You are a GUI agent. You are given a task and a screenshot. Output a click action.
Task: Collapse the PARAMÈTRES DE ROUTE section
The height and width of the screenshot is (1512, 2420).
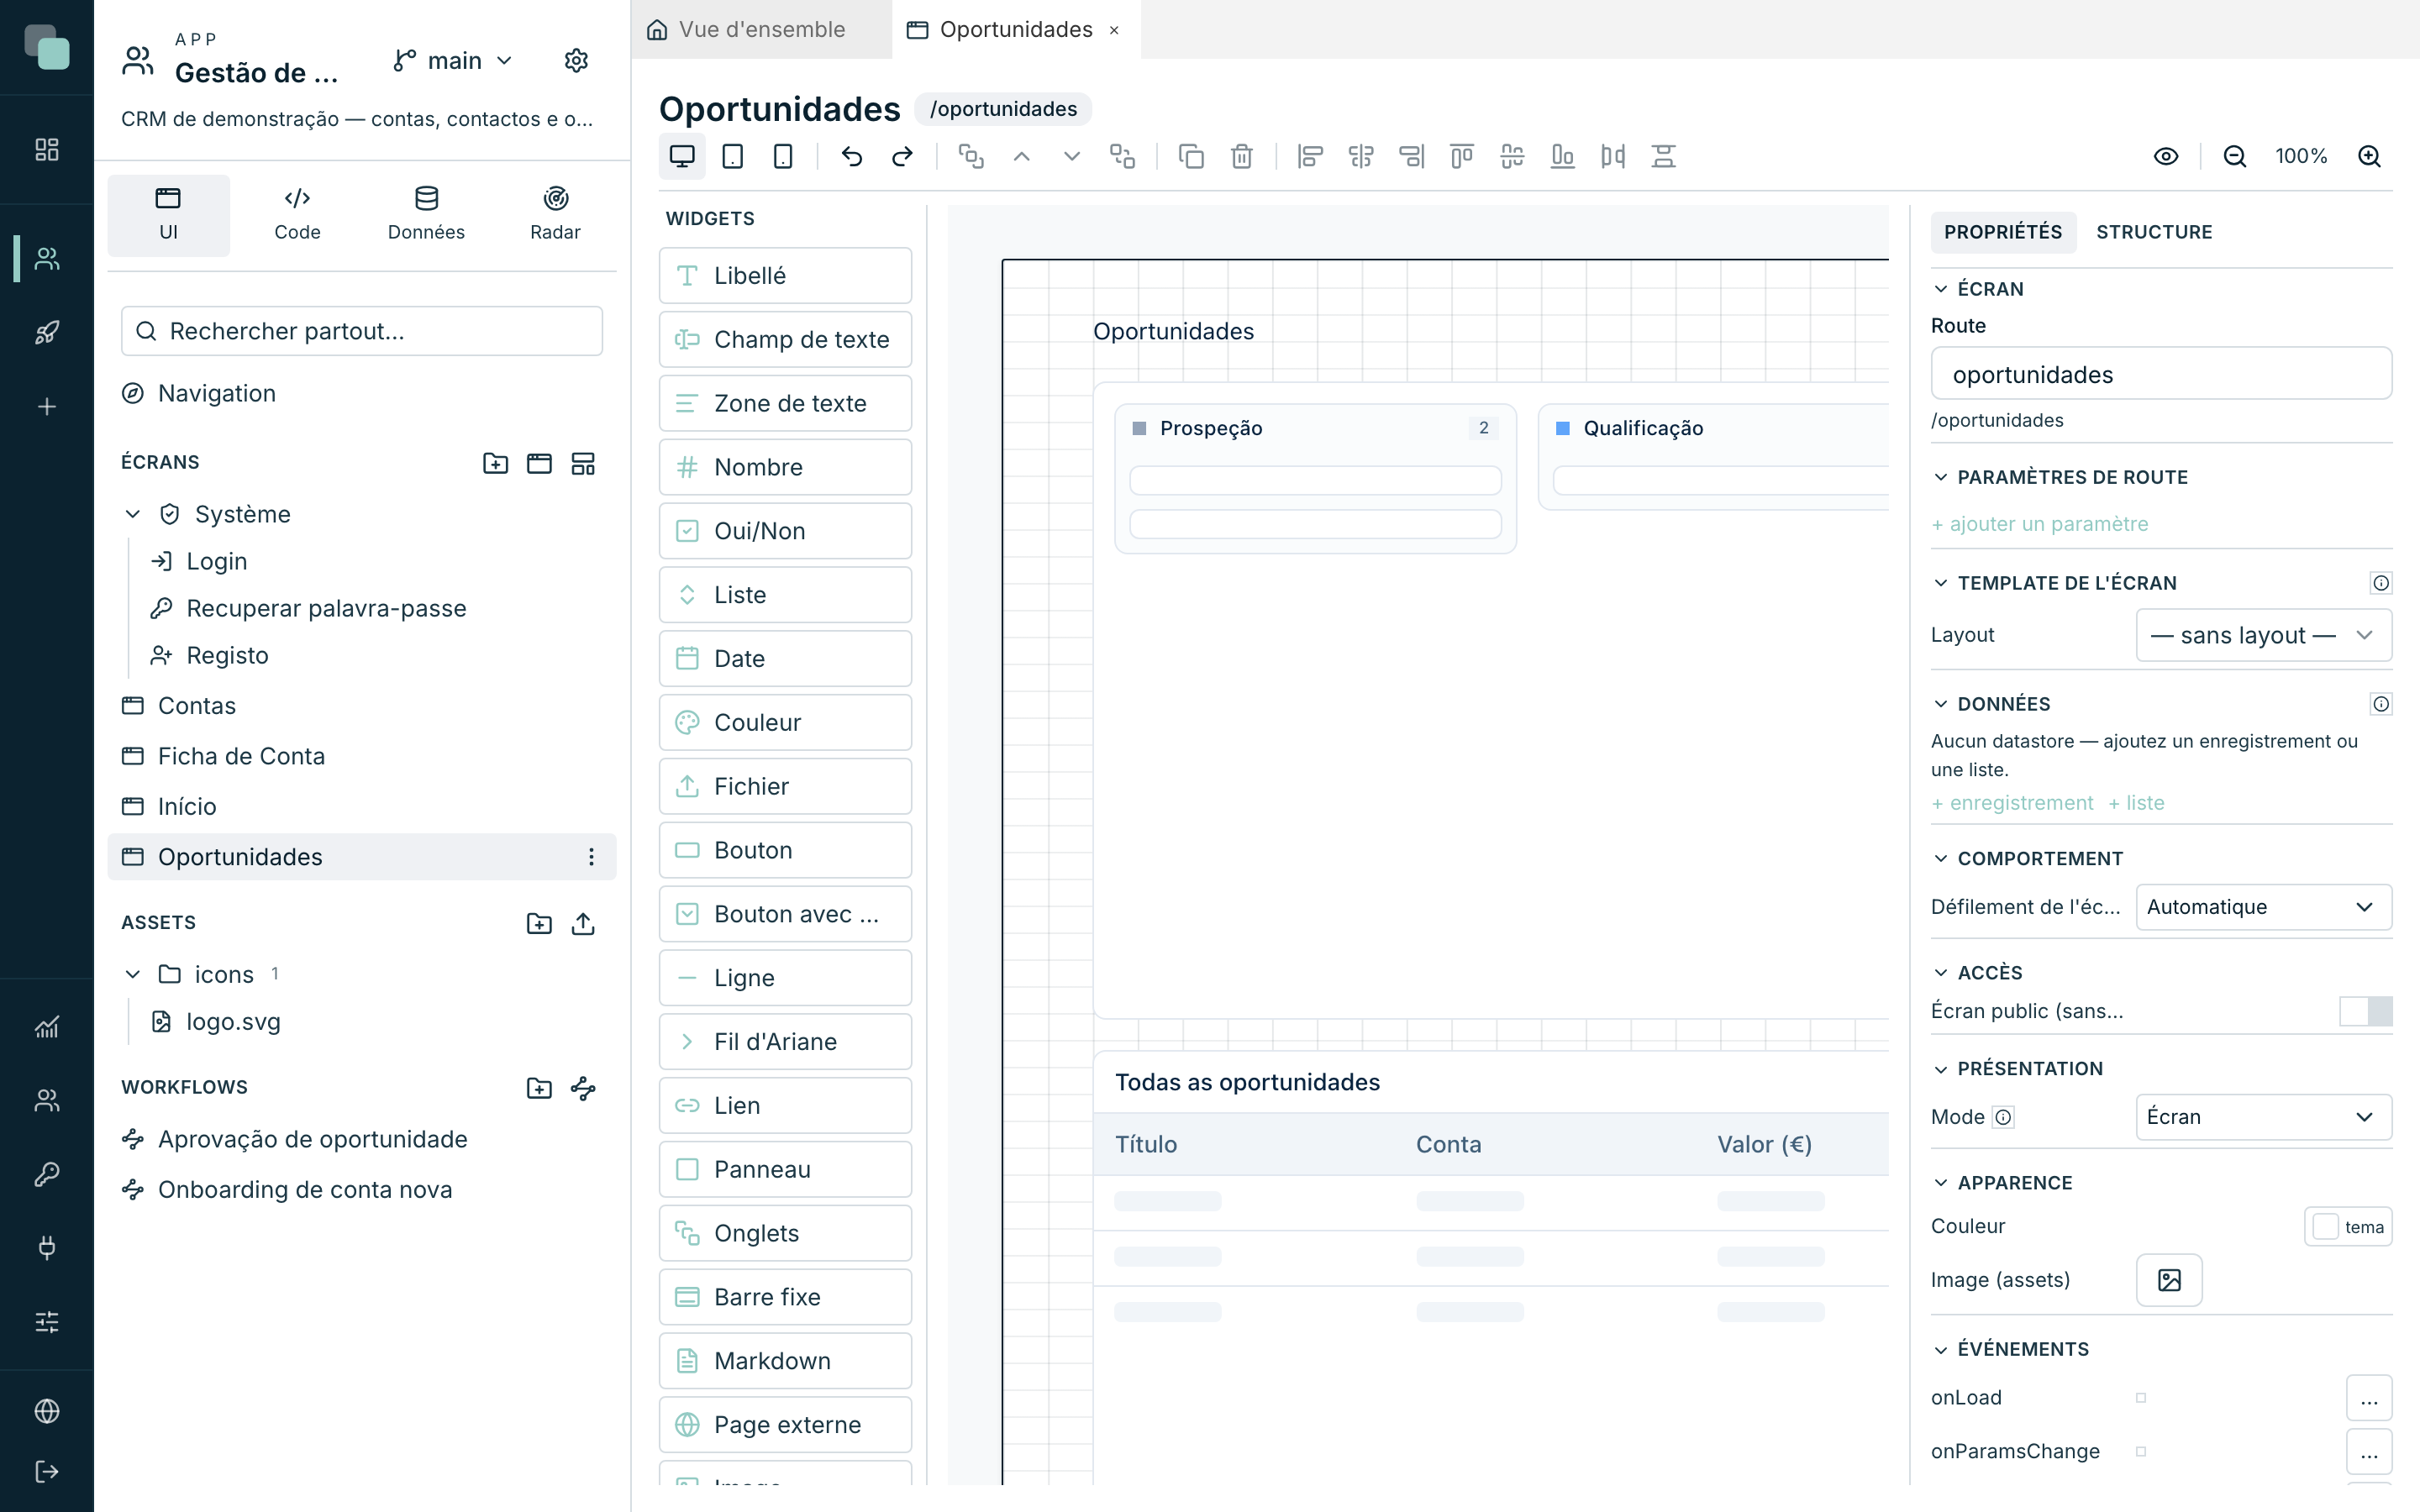[1940, 477]
